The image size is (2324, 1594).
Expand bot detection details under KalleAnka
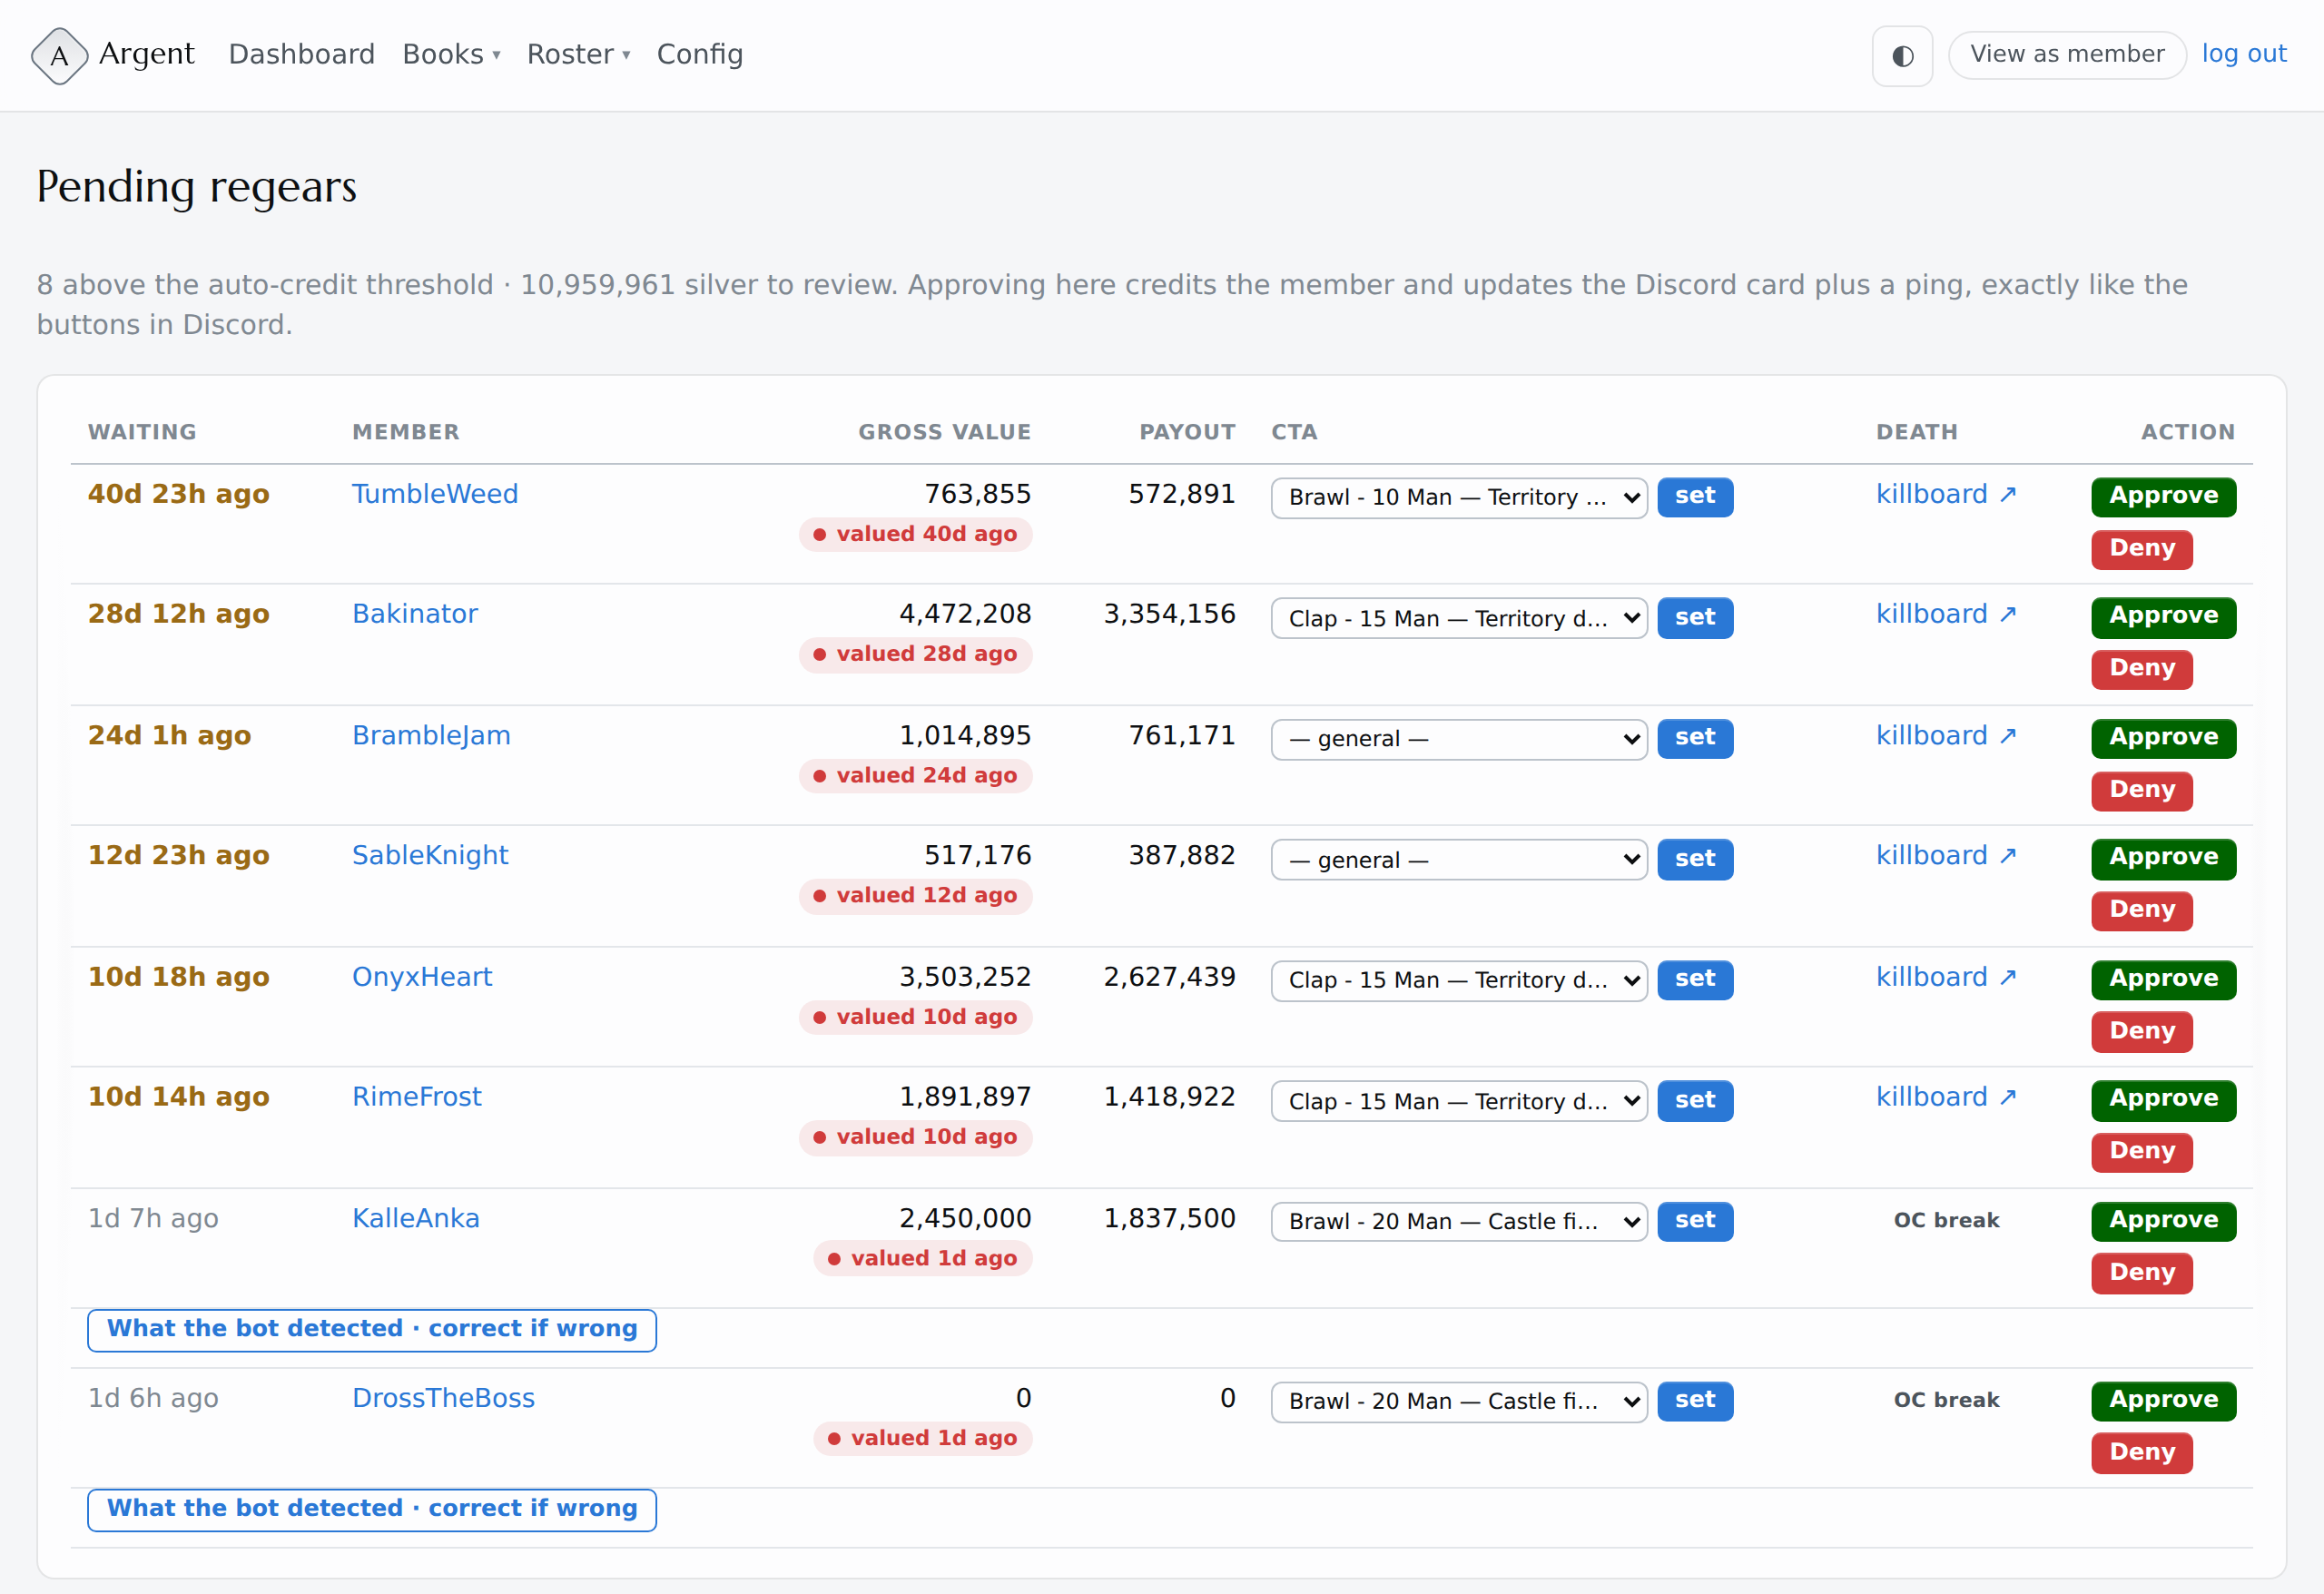click(x=372, y=1330)
